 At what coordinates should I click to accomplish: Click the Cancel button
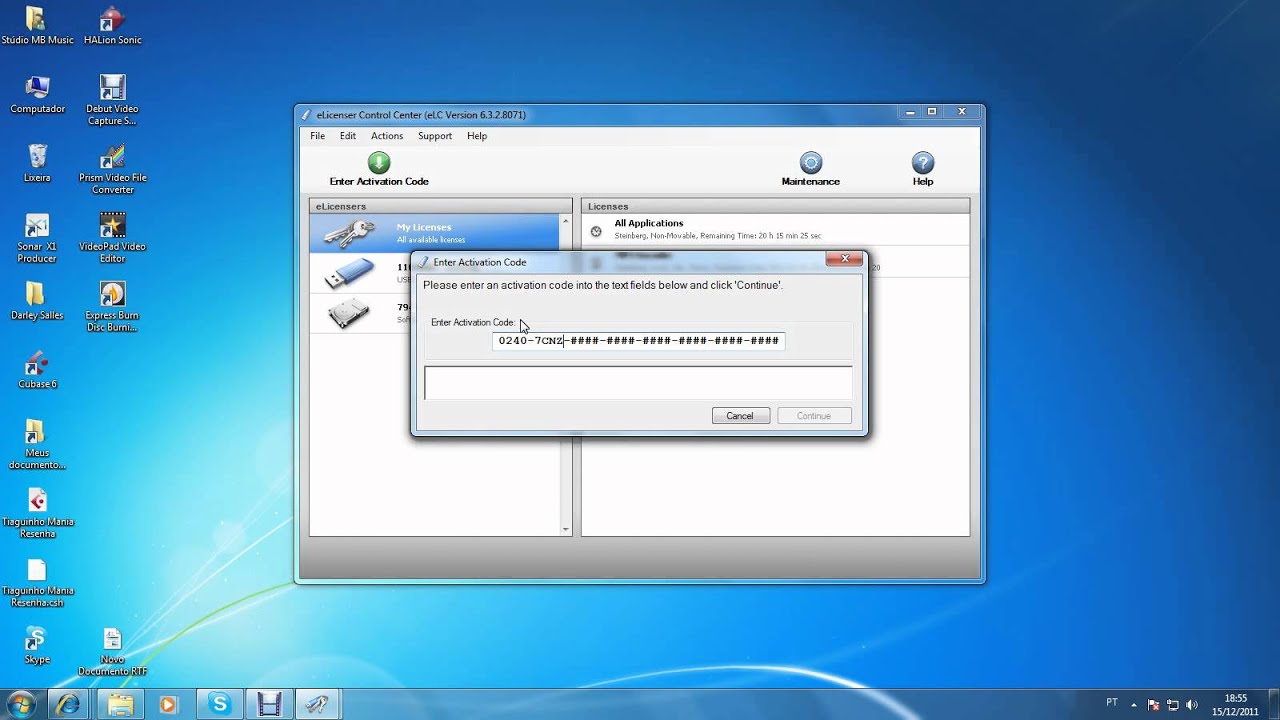pyautogui.click(x=740, y=416)
